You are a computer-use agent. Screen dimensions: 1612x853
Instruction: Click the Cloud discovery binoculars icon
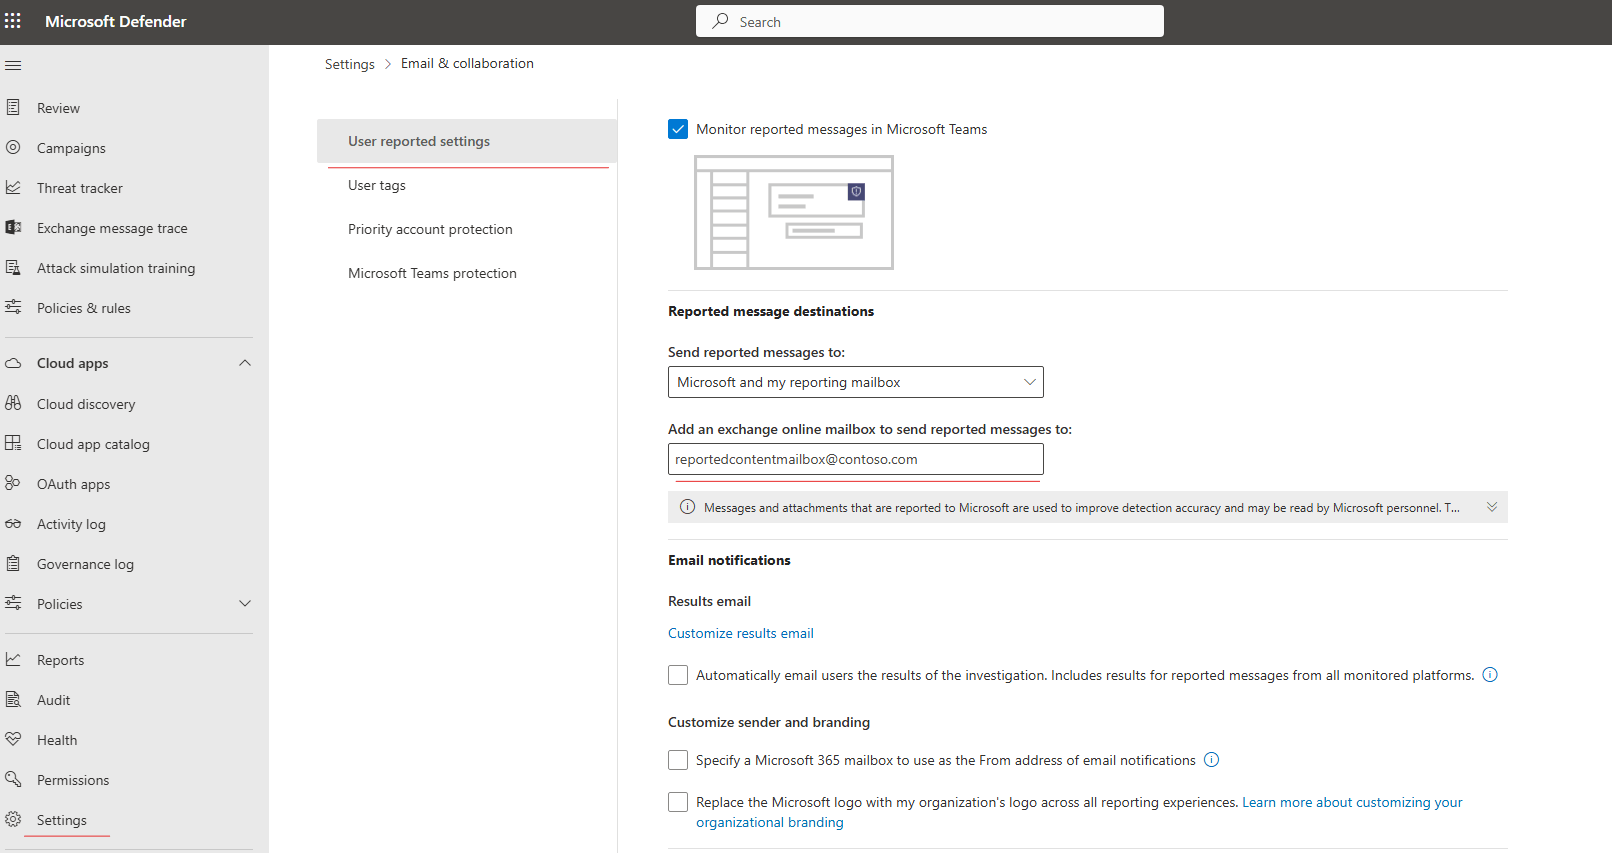pos(13,403)
